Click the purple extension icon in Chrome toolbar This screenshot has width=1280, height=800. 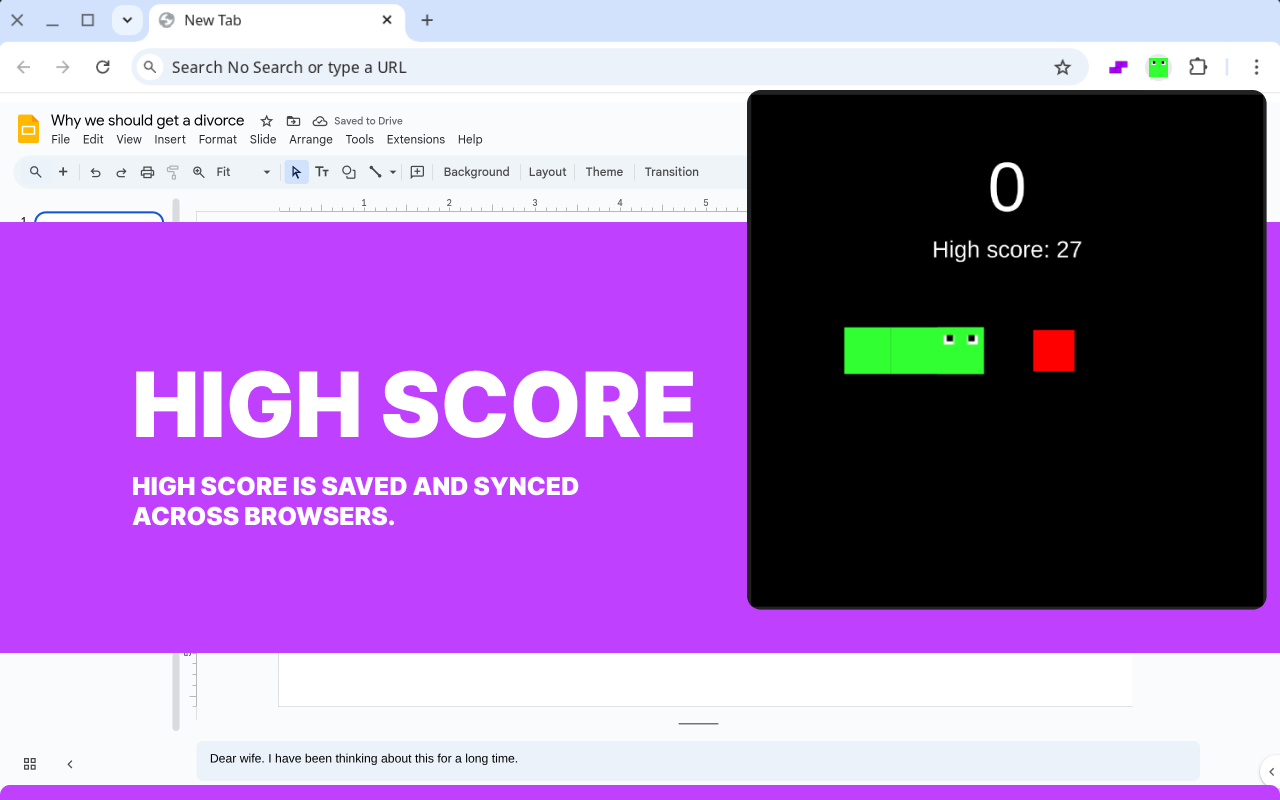coord(1119,67)
